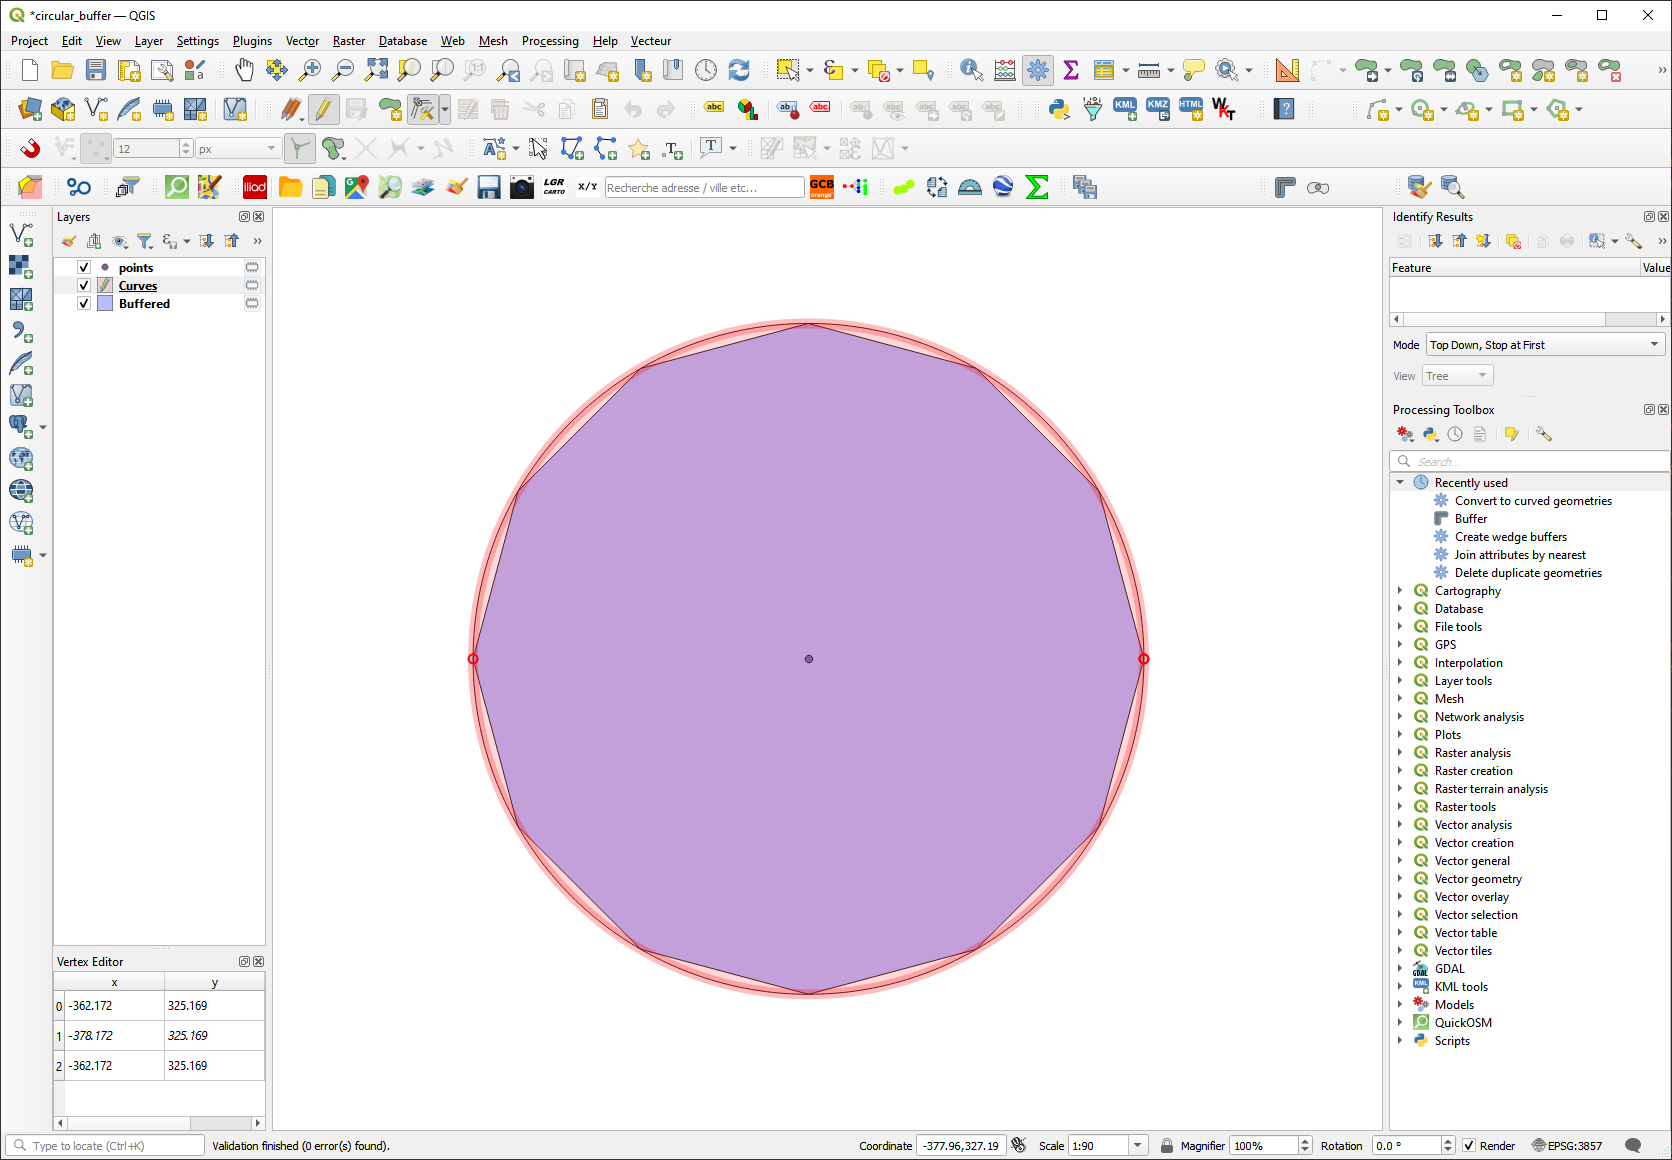Show the statistical summary sigma icon
Screen dimensions: 1672x1160
click(1071, 70)
